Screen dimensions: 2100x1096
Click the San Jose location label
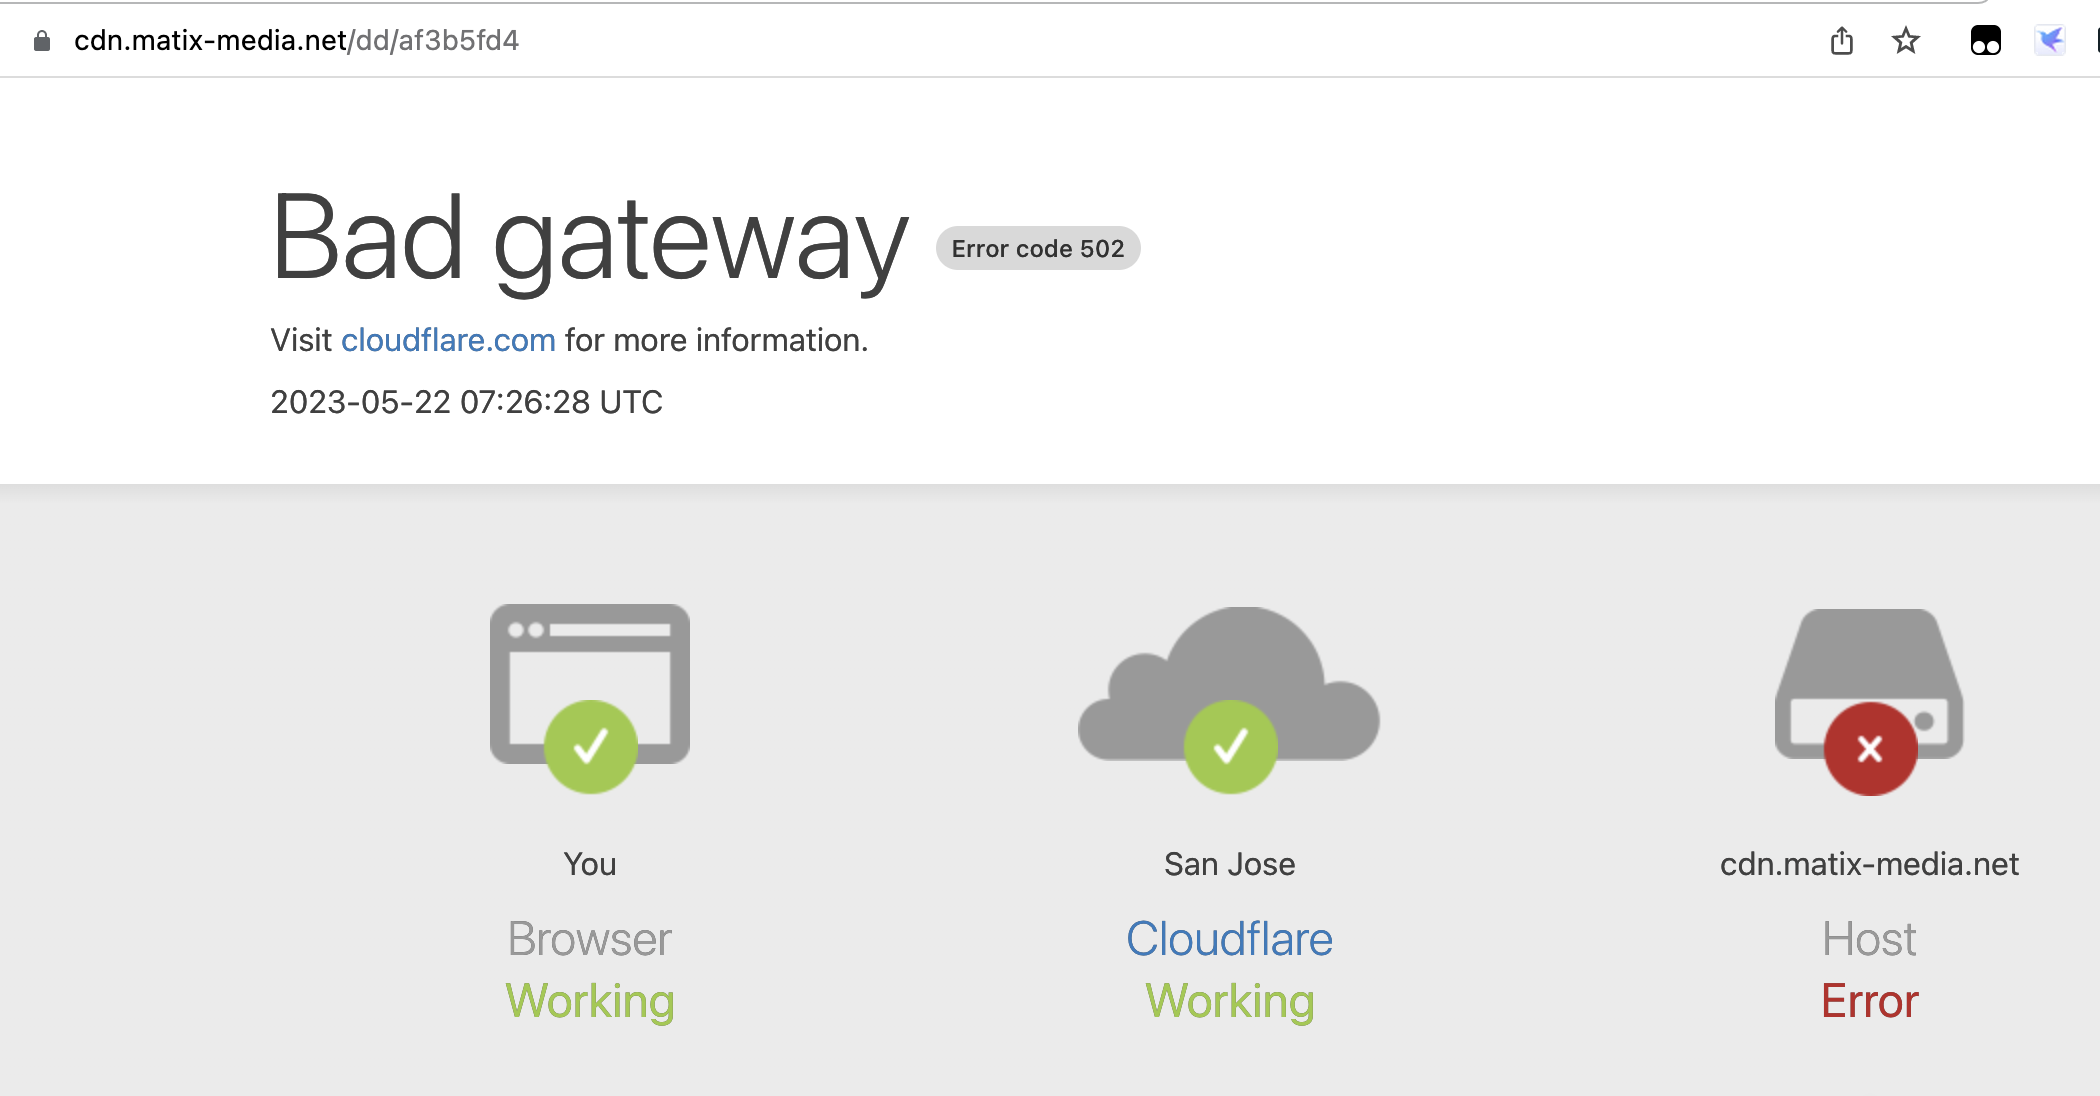click(x=1229, y=864)
